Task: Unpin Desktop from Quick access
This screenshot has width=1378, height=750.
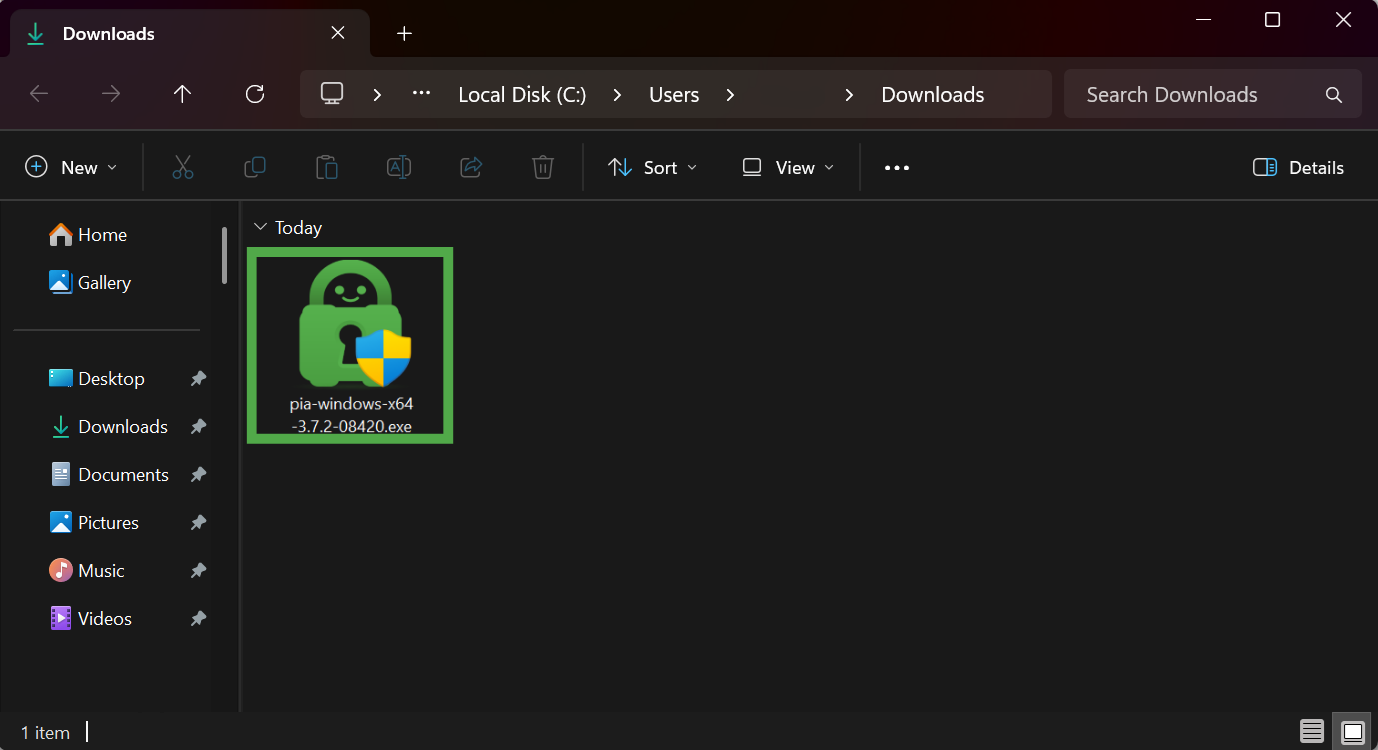Action: click(199, 379)
